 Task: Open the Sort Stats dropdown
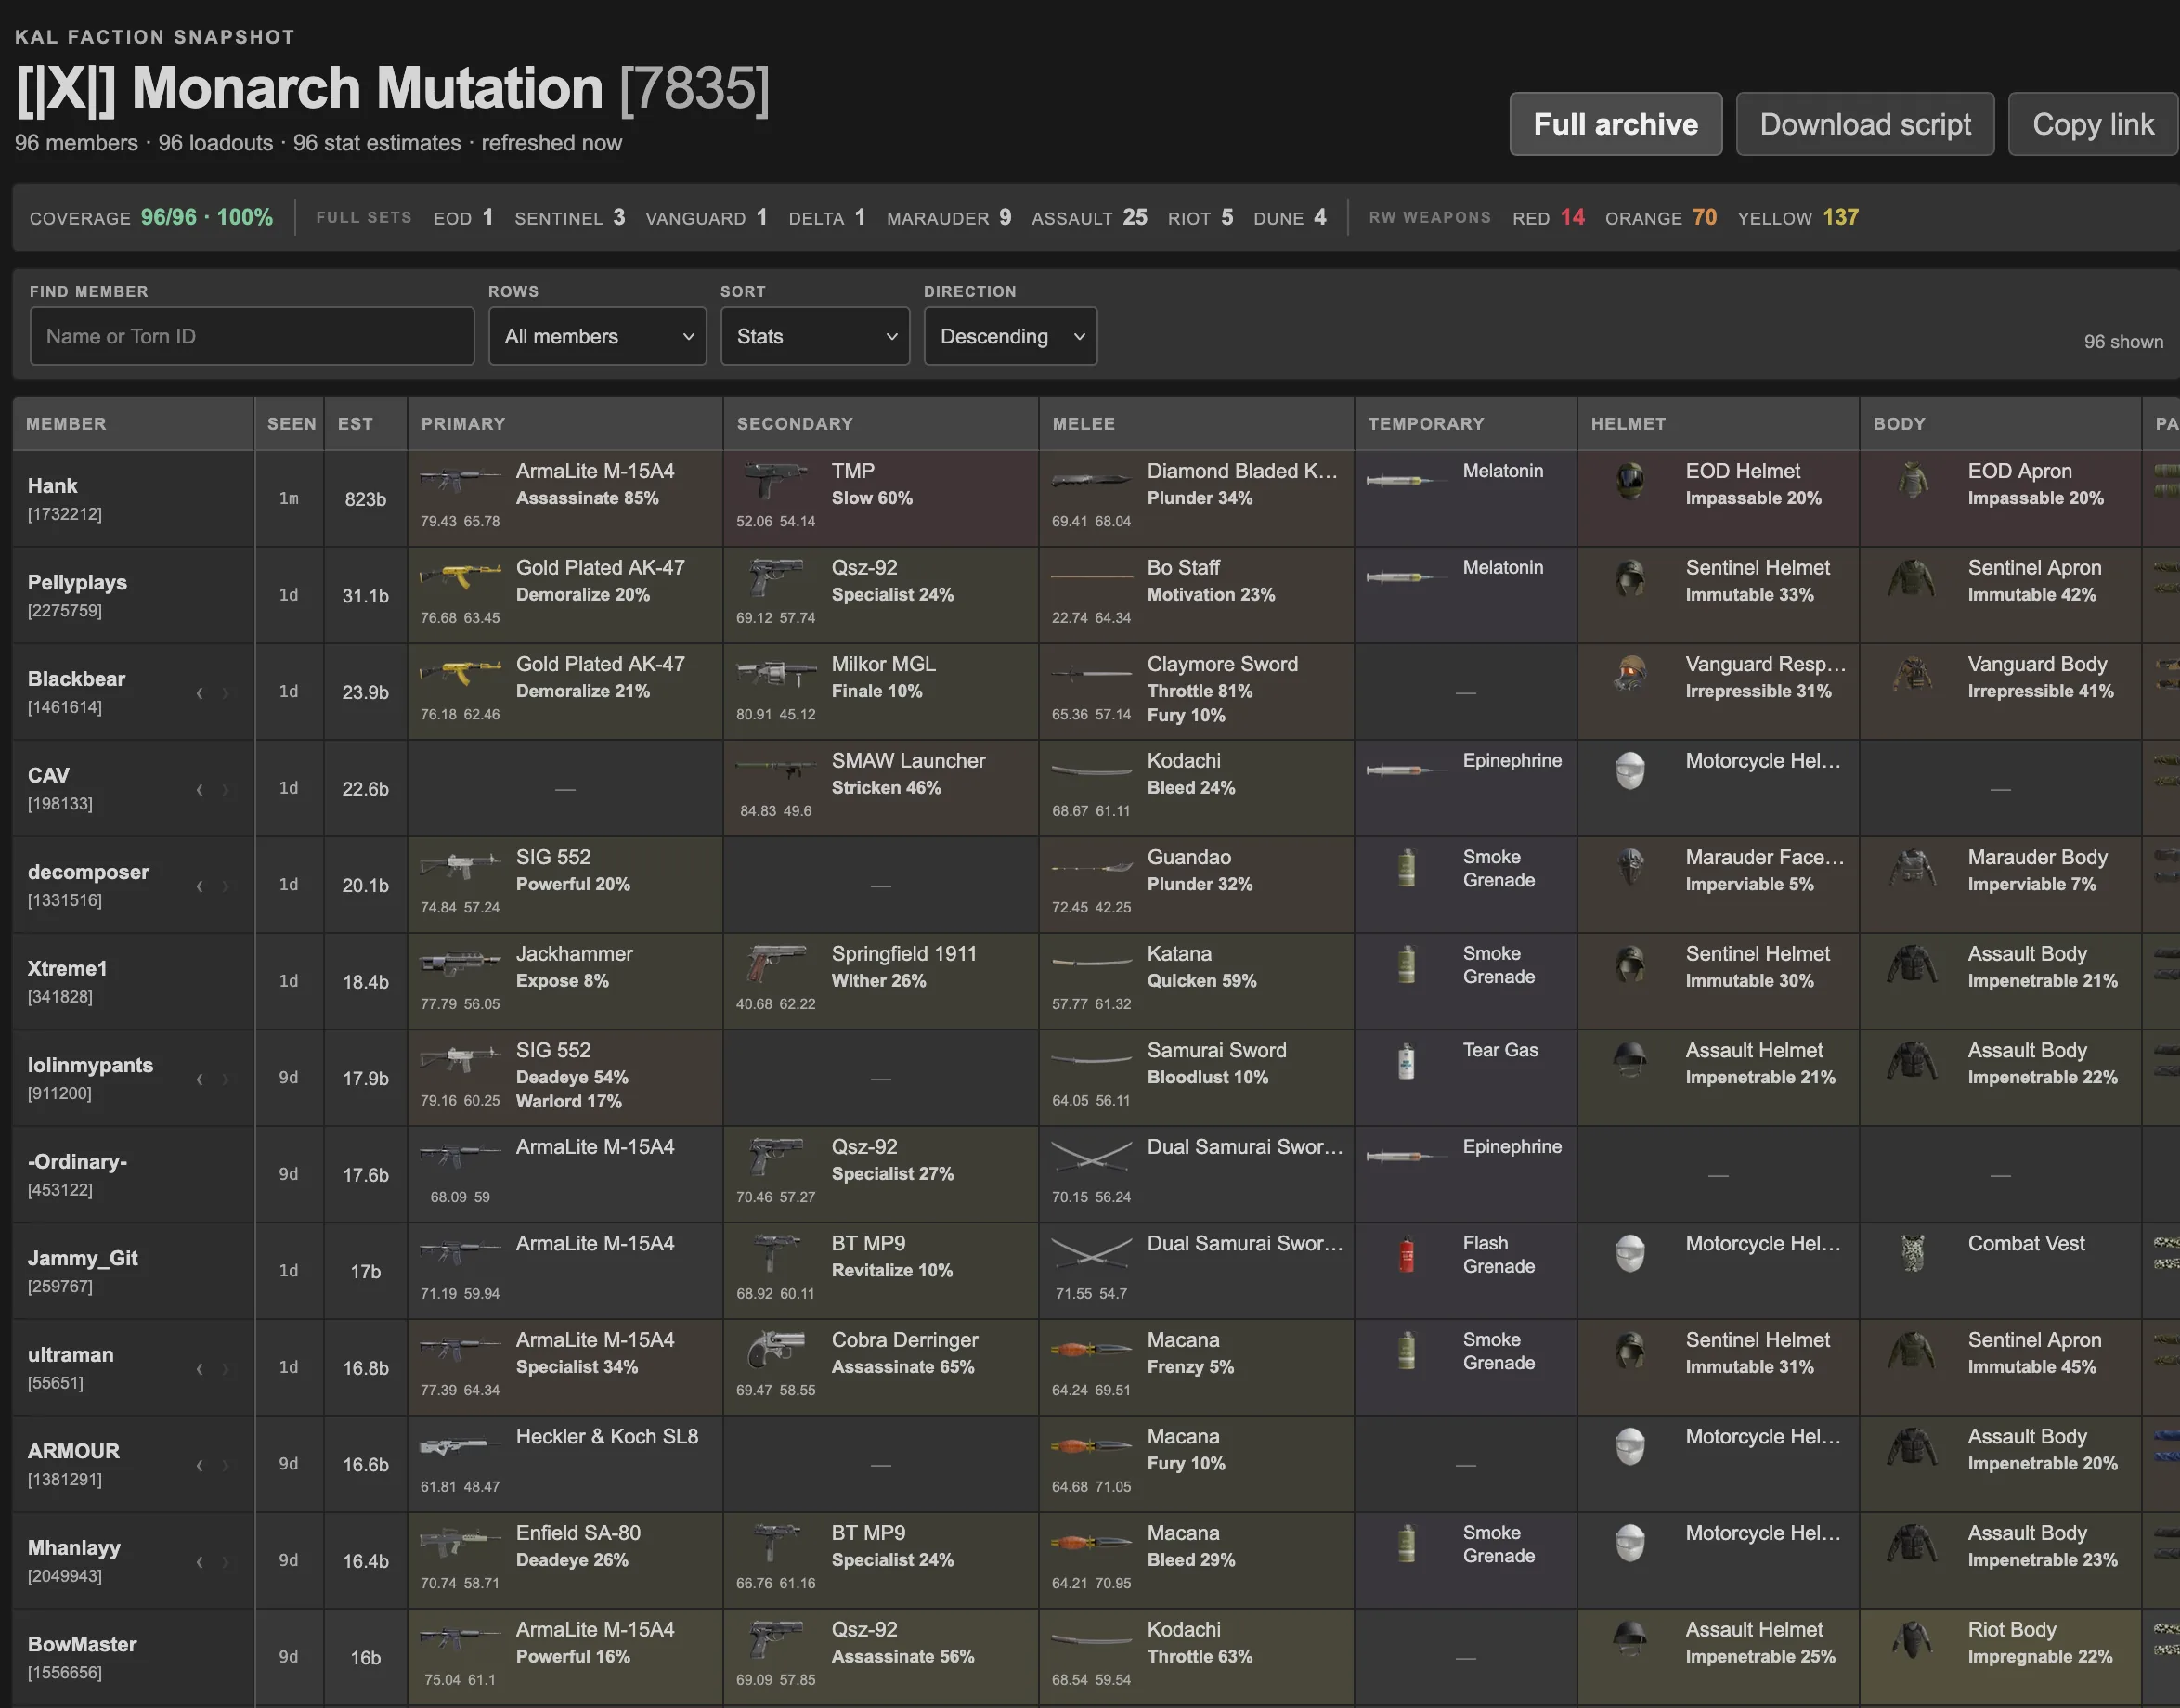click(815, 336)
